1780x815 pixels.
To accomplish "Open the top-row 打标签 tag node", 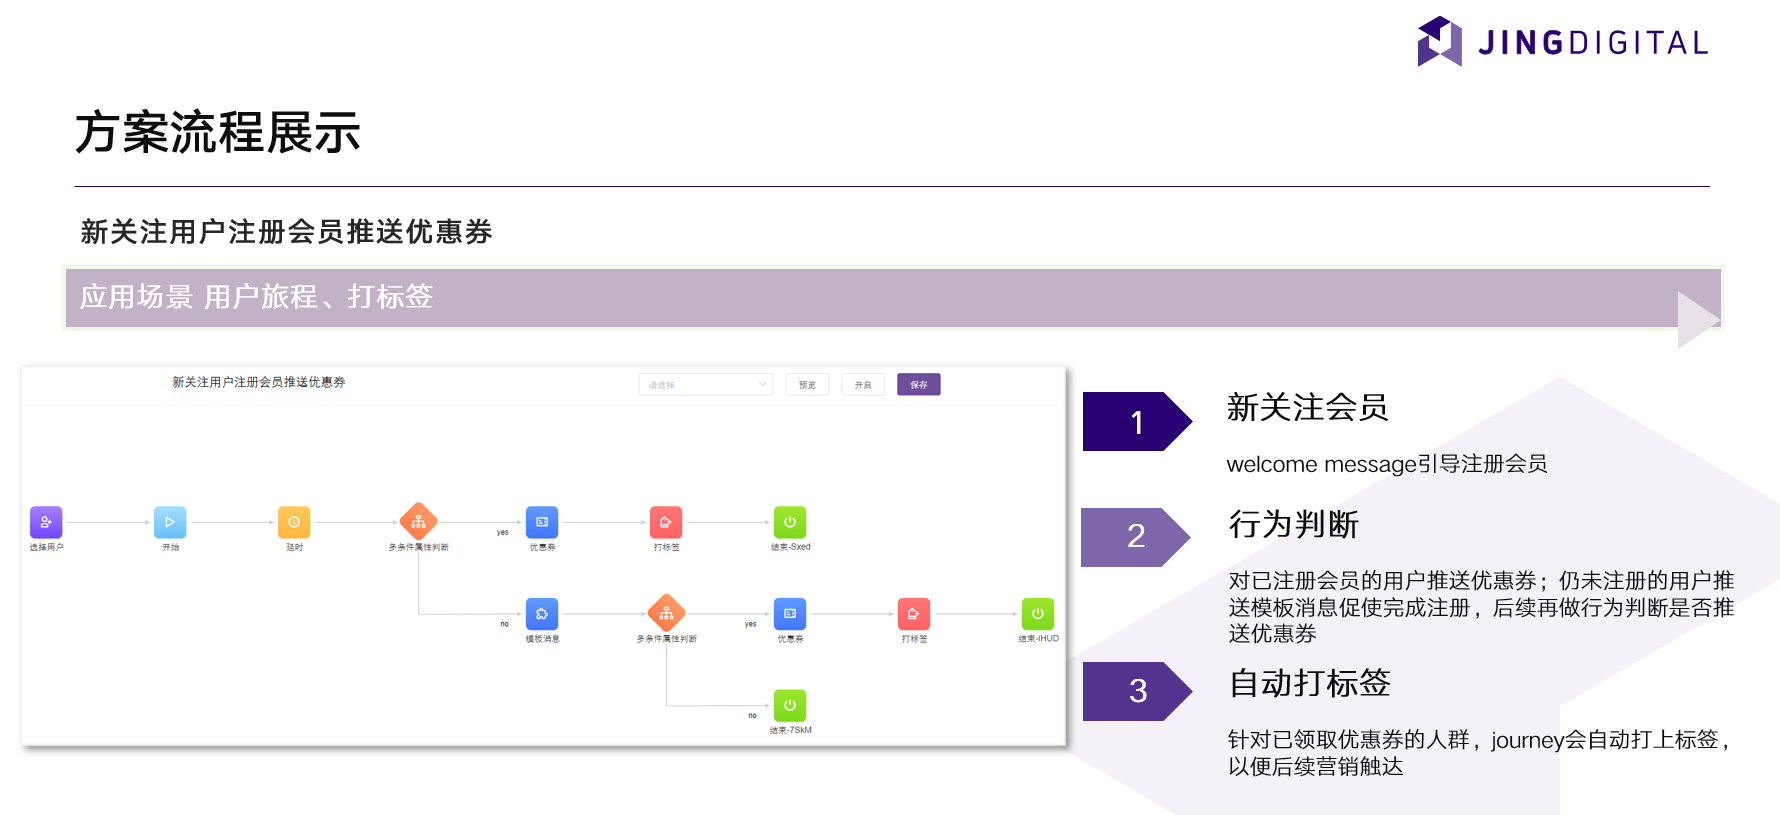I will pos(666,522).
